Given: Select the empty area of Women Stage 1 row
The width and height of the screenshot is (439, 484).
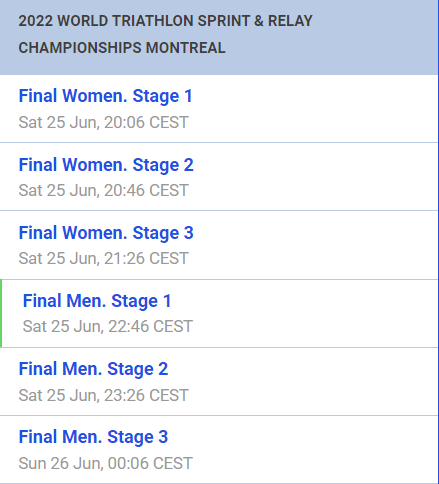Looking at the screenshot, I should [313, 109].
